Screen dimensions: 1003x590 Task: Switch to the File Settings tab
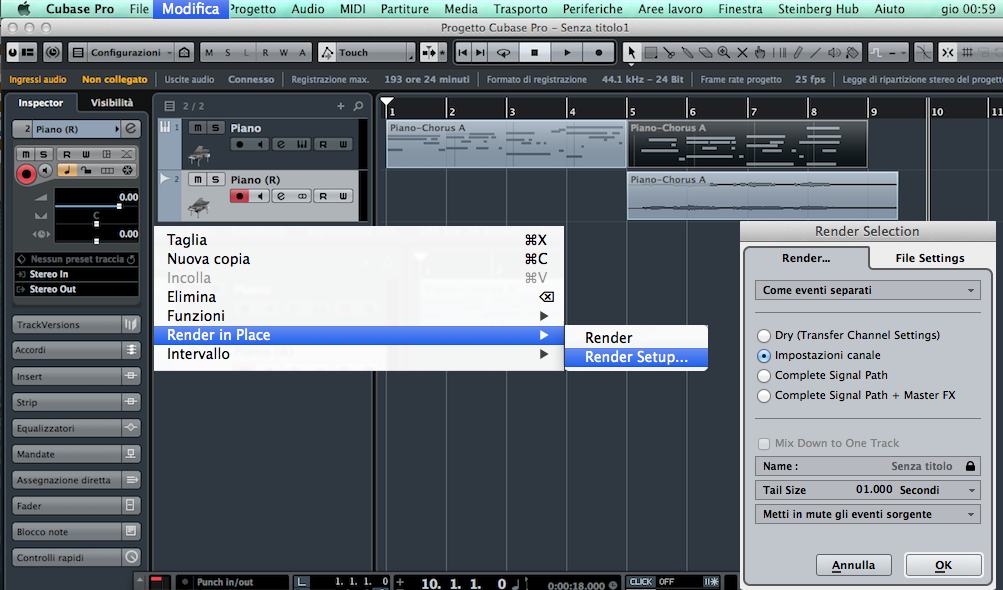tap(929, 258)
